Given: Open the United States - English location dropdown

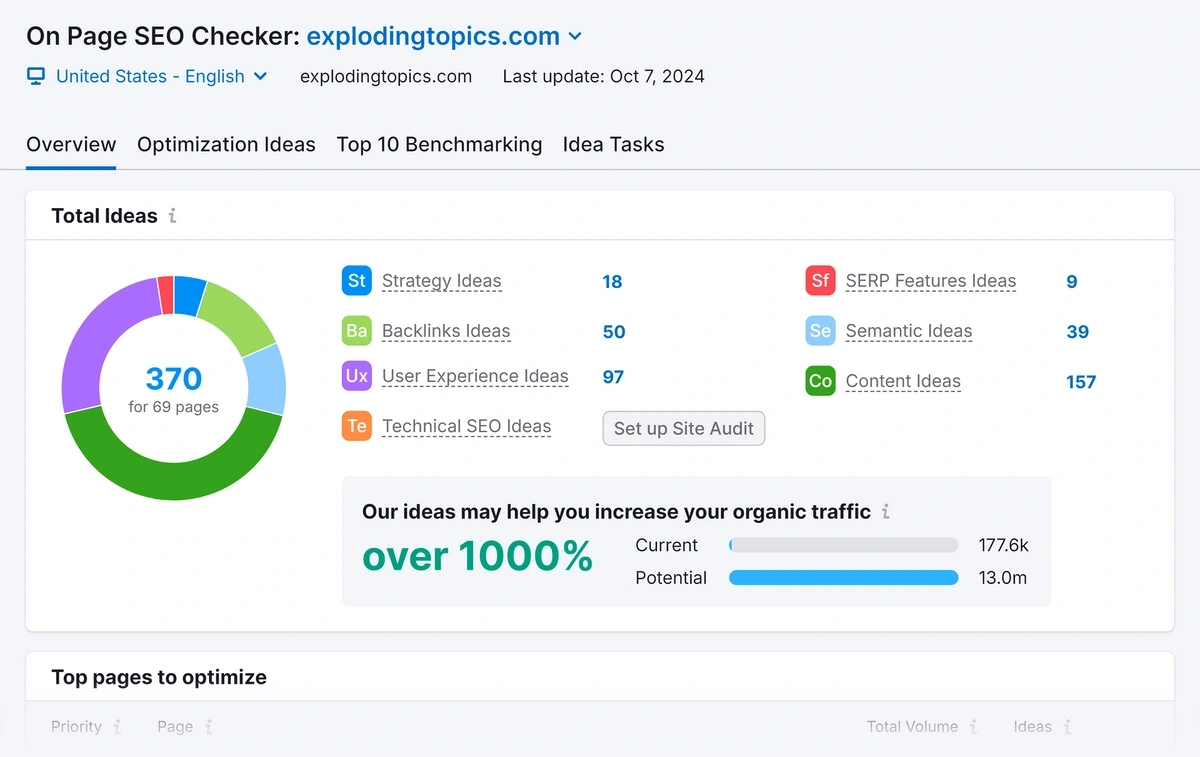Looking at the screenshot, I should click(x=161, y=76).
